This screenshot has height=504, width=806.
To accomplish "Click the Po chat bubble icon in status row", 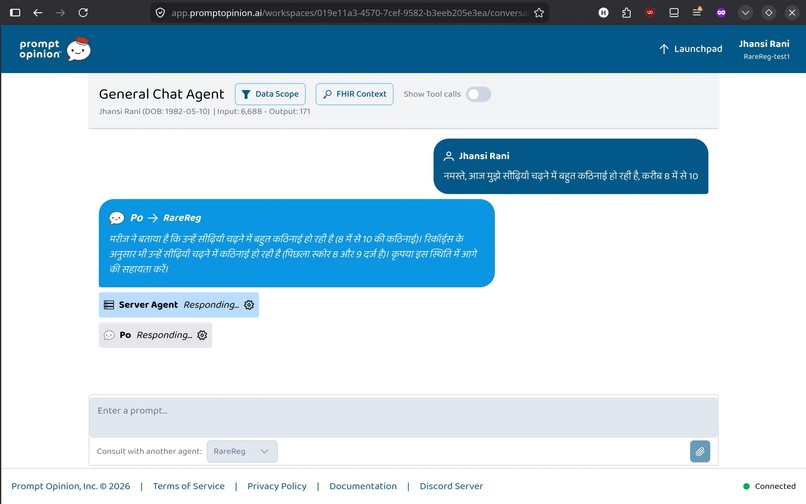I will pos(109,335).
